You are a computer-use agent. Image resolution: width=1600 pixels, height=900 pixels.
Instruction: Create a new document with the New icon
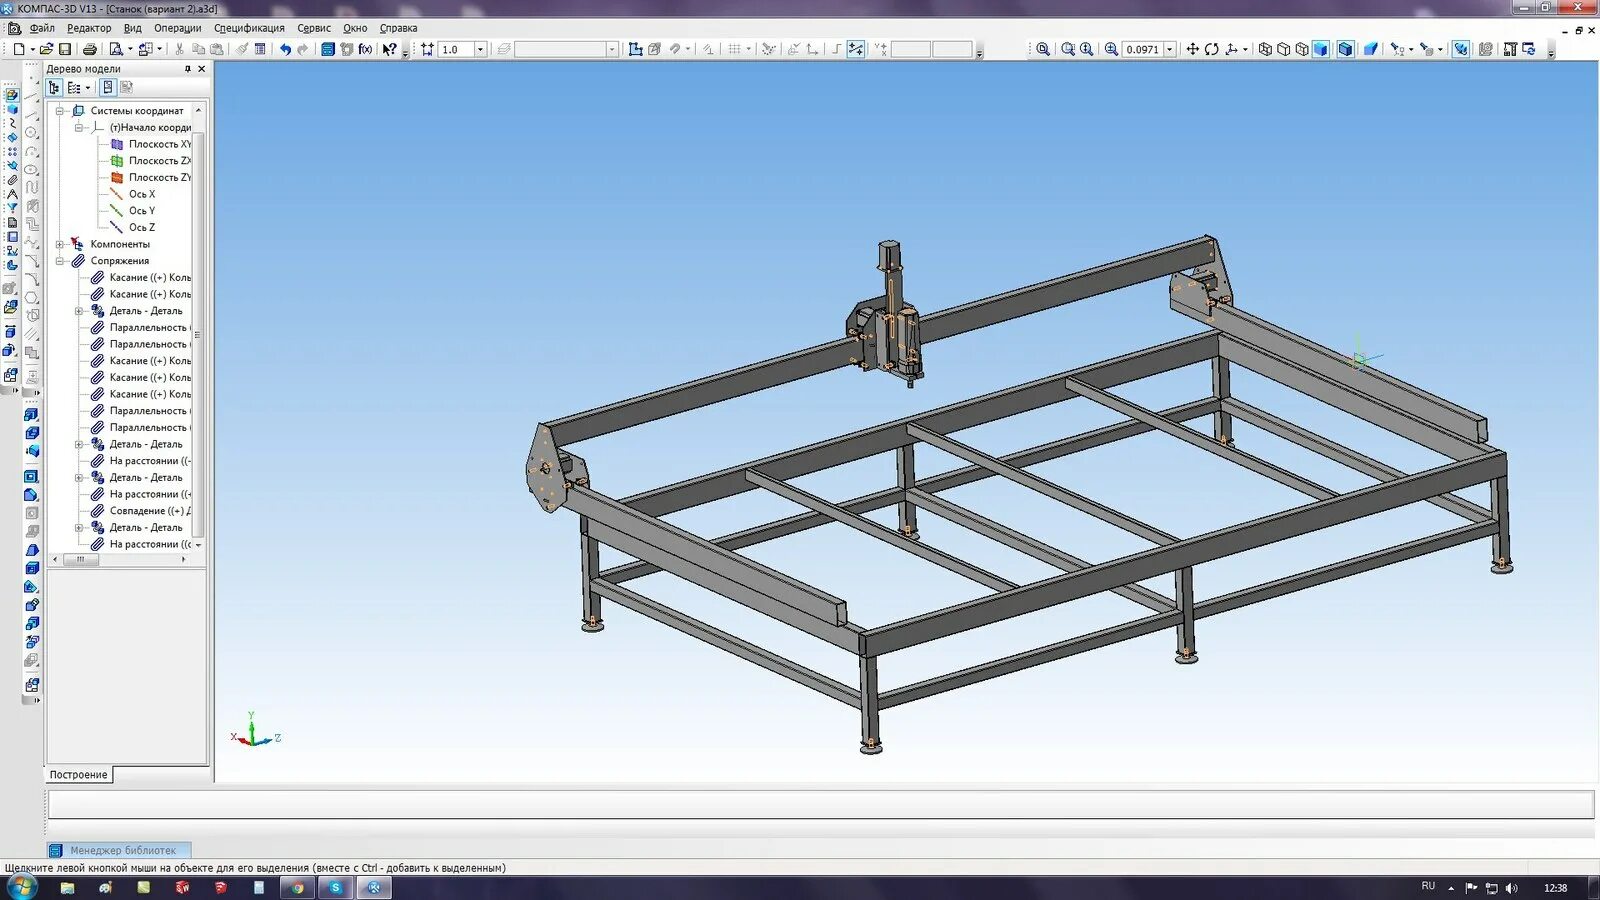(x=19, y=49)
